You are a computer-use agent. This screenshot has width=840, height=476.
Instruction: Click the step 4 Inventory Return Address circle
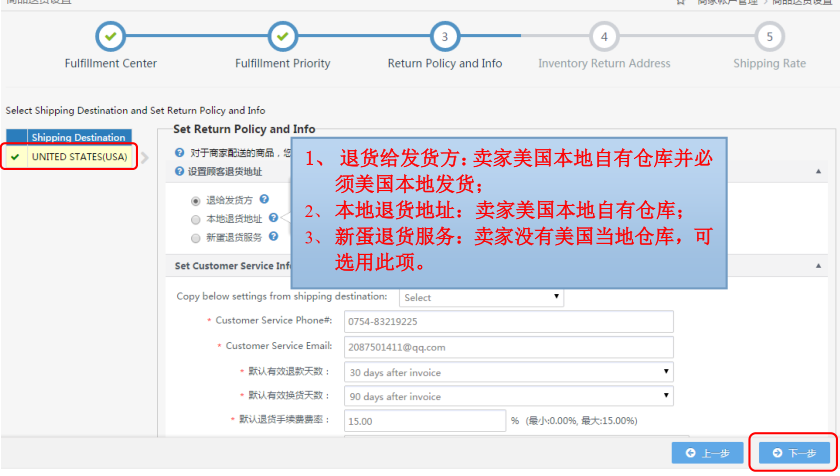coord(604,37)
